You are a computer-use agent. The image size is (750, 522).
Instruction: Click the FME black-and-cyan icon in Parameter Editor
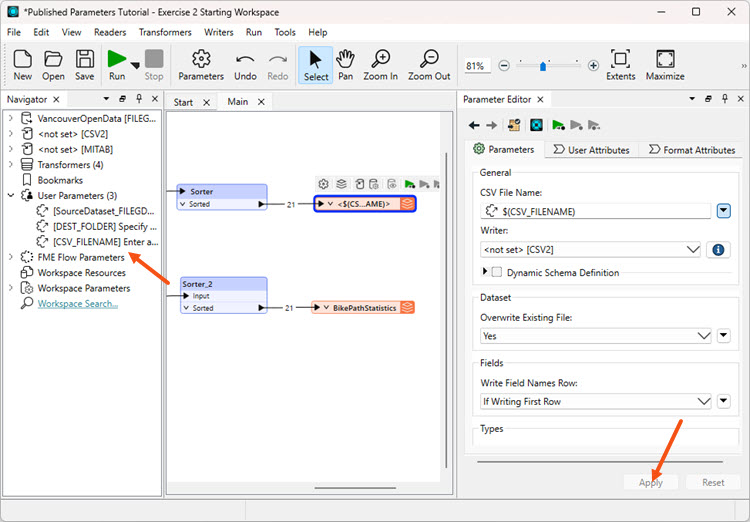click(x=536, y=125)
